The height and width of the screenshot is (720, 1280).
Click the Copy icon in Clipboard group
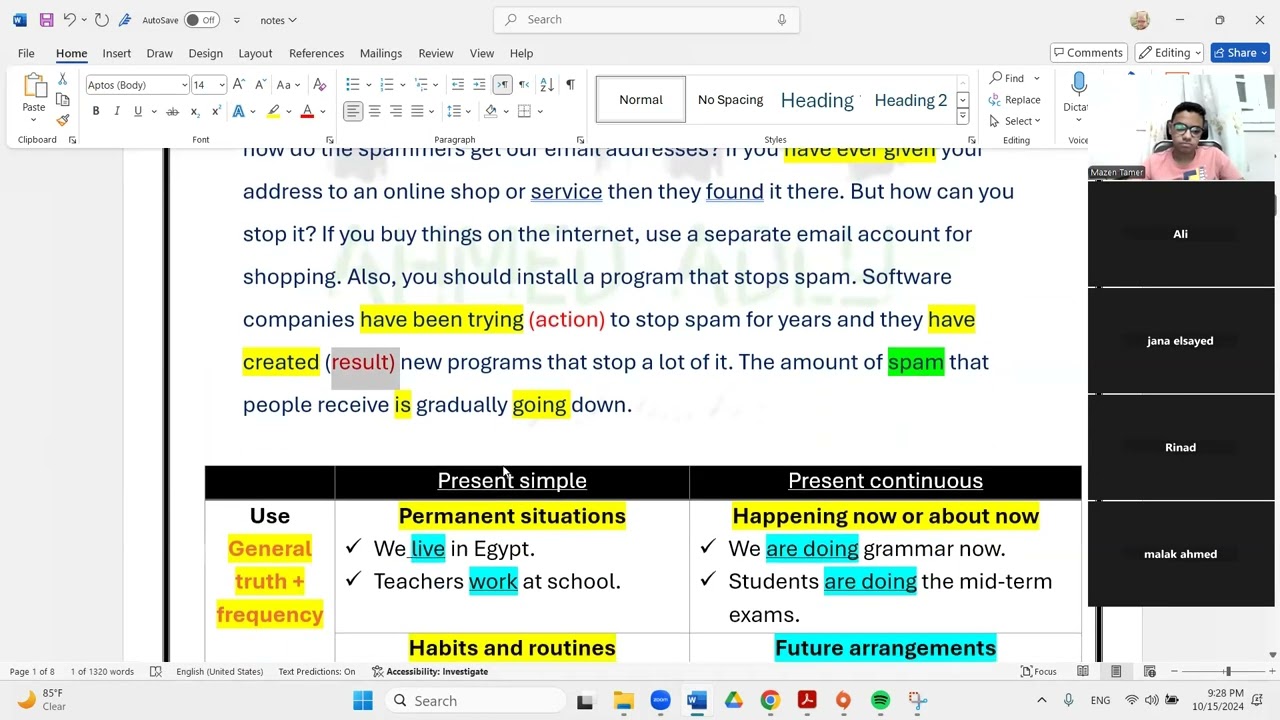point(62,100)
